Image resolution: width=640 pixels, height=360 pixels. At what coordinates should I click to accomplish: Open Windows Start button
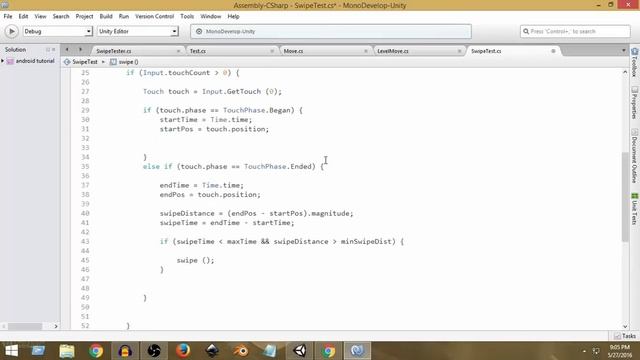click(x=11, y=351)
